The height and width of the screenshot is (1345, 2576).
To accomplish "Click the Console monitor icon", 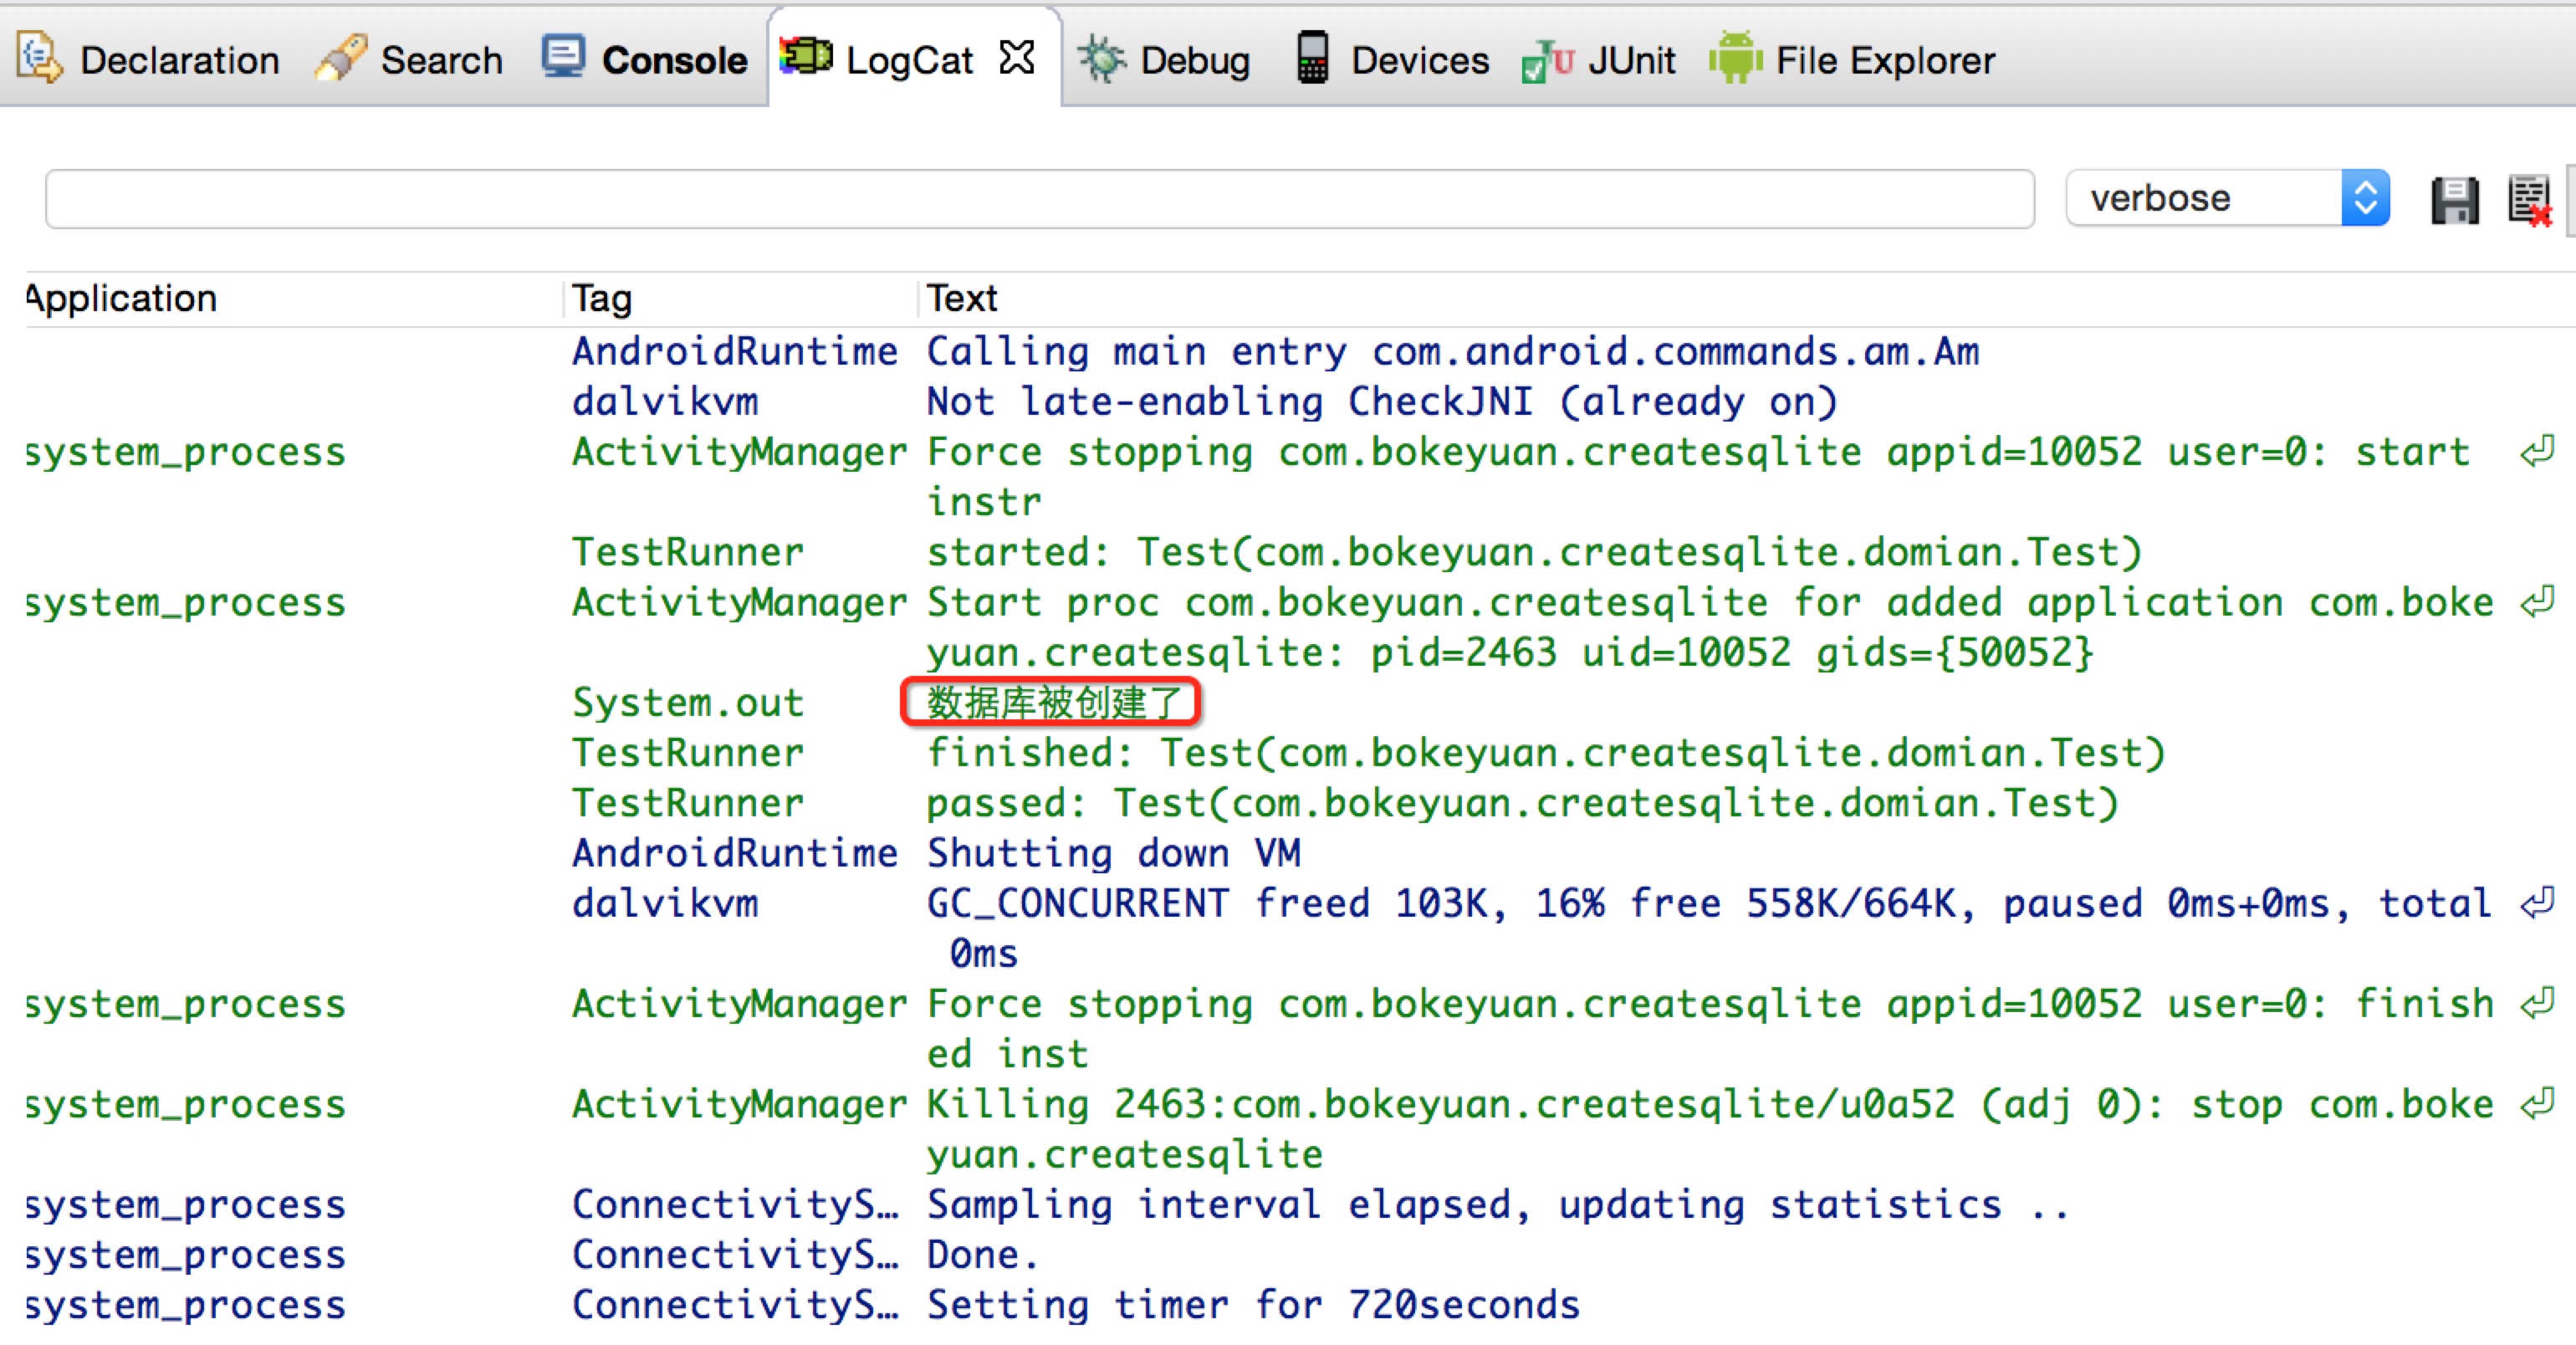I will tap(563, 58).
